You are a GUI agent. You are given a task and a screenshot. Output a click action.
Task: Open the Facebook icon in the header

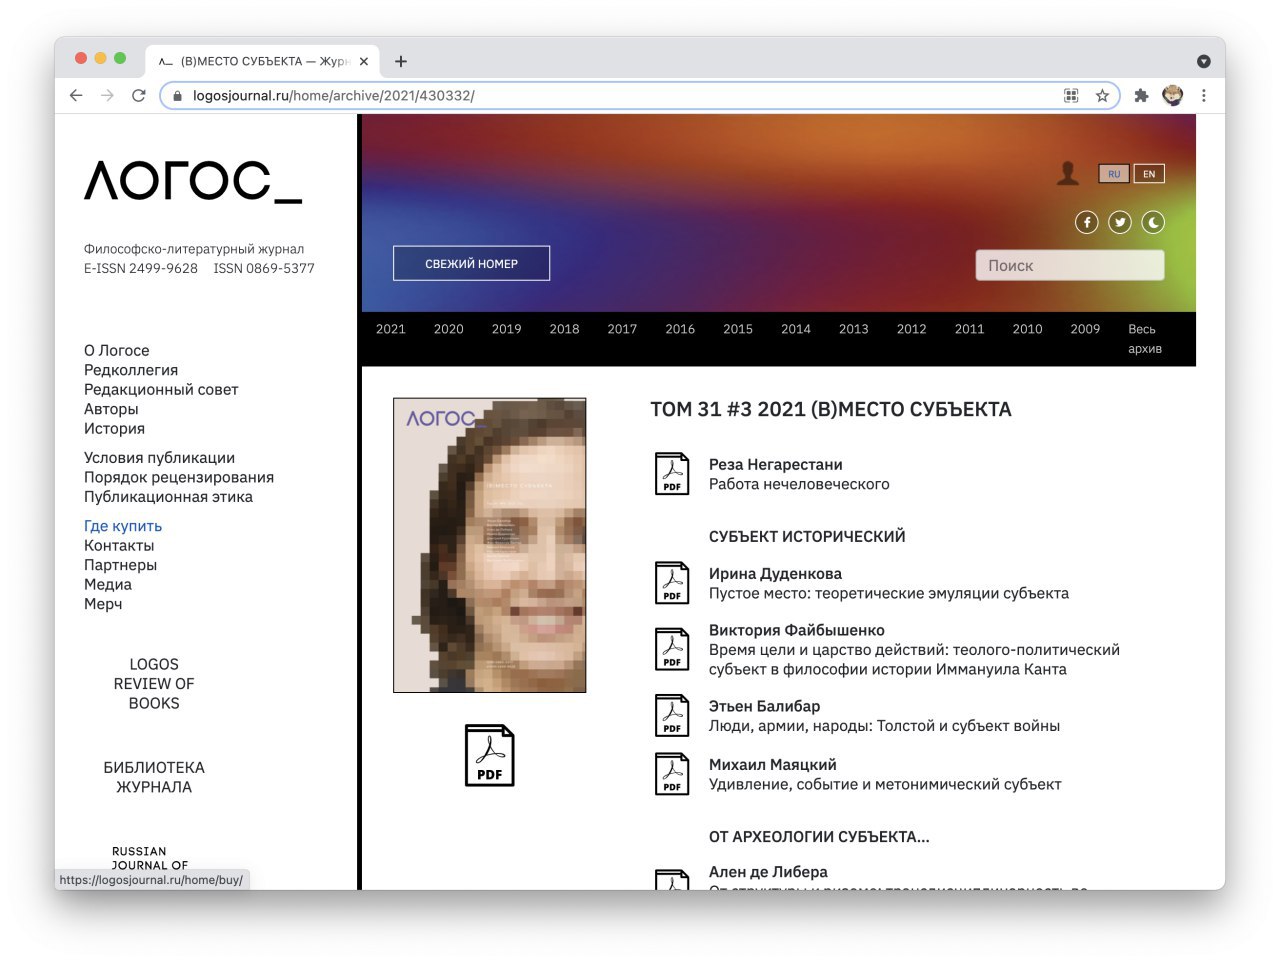point(1086,222)
